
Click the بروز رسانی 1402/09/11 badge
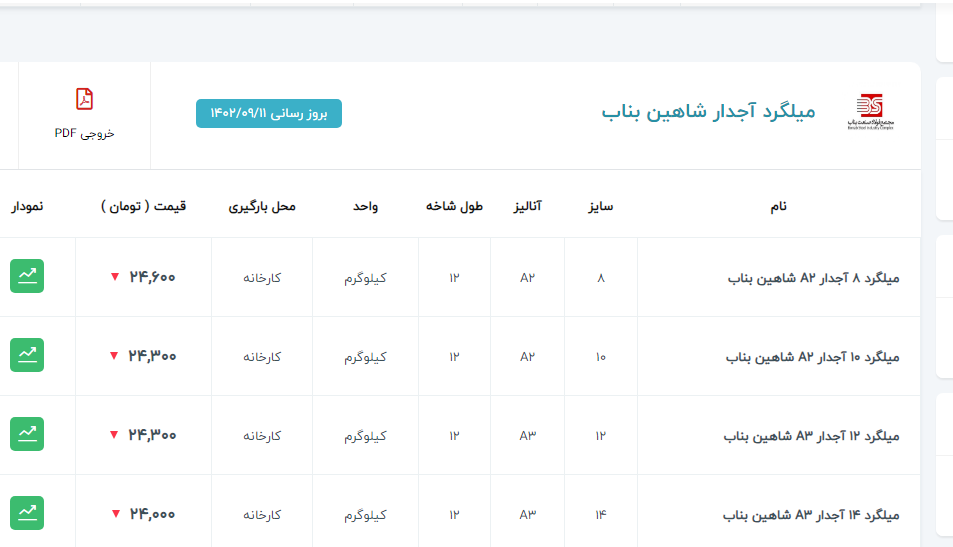[268, 113]
